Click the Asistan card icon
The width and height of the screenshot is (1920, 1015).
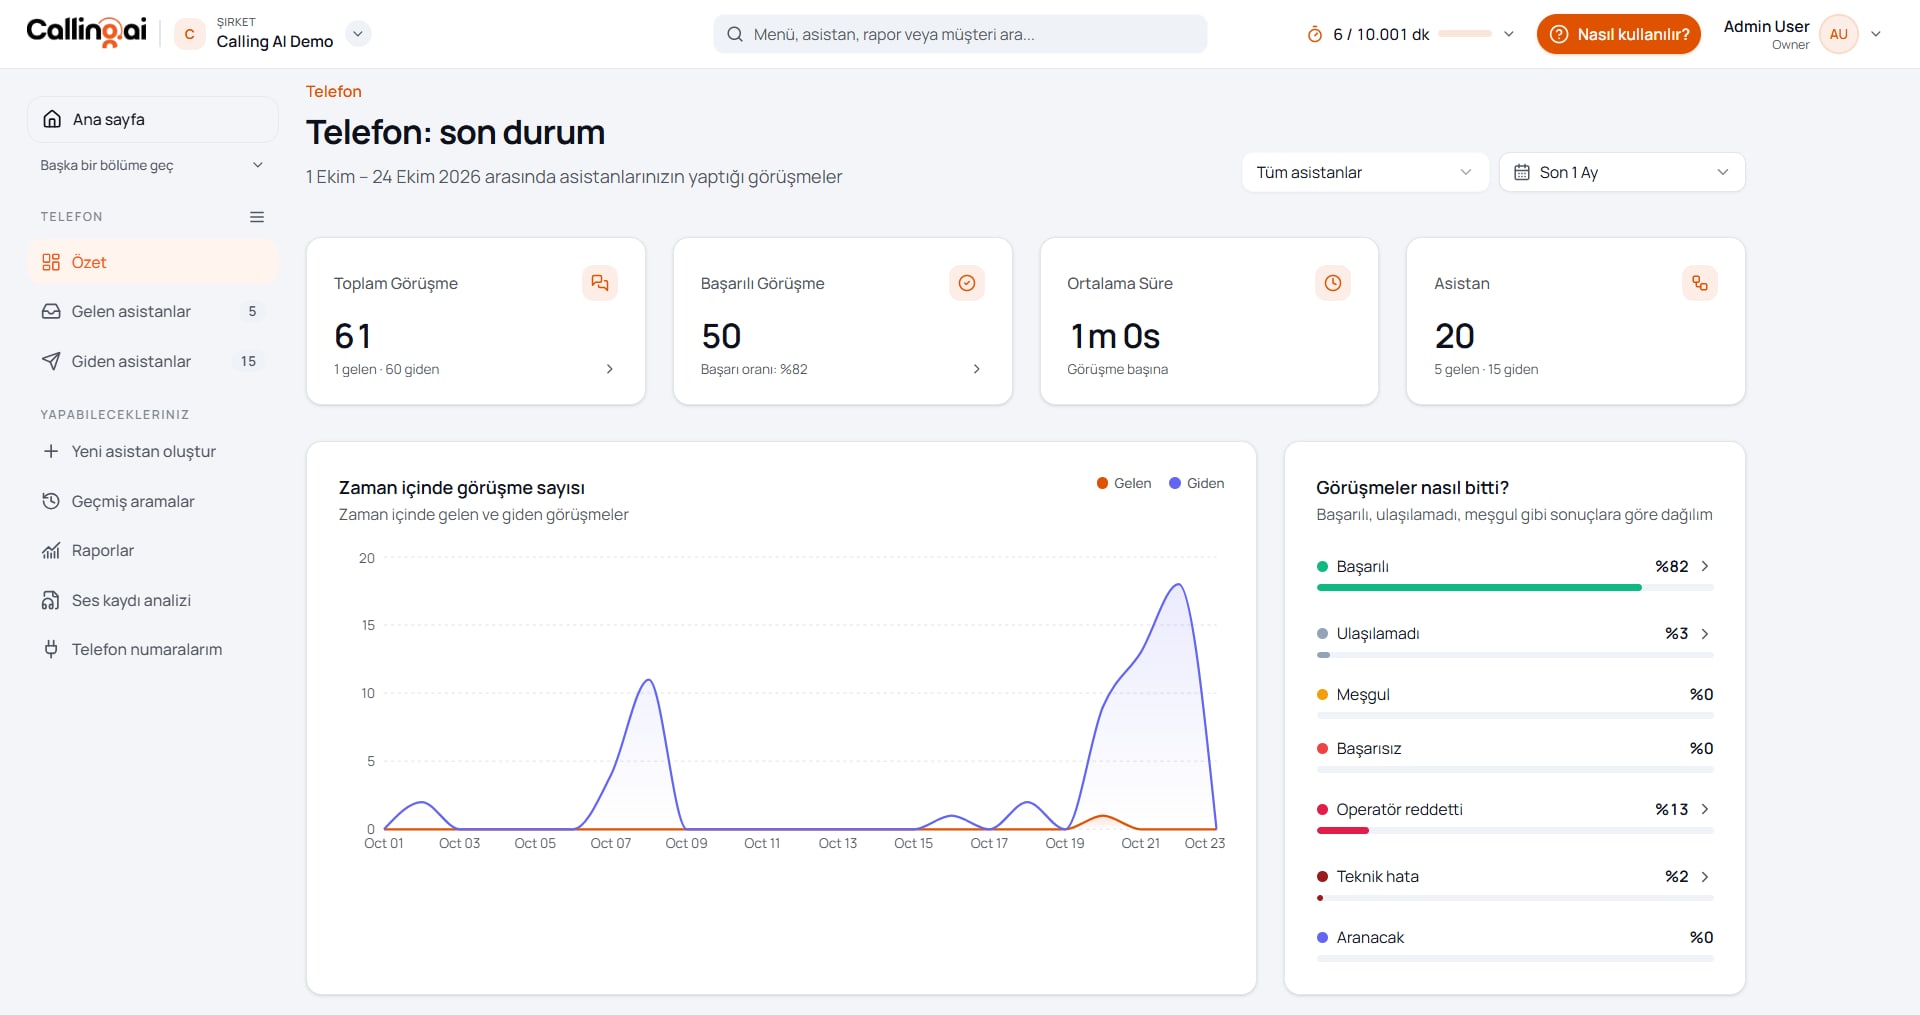point(1700,283)
